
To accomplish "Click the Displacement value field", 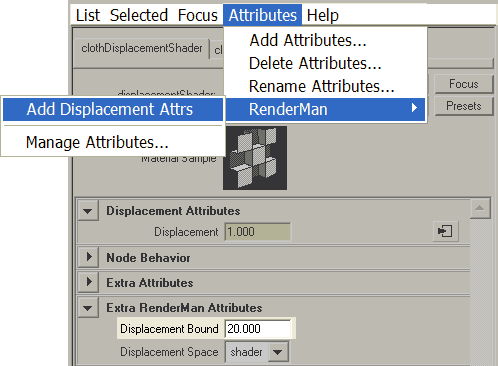I will [x=258, y=232].
